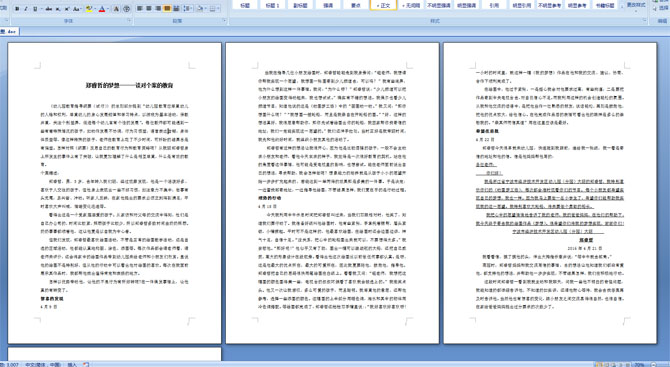Click the text highlight color marker
The image size is (670, 367).
click(89, 9)
